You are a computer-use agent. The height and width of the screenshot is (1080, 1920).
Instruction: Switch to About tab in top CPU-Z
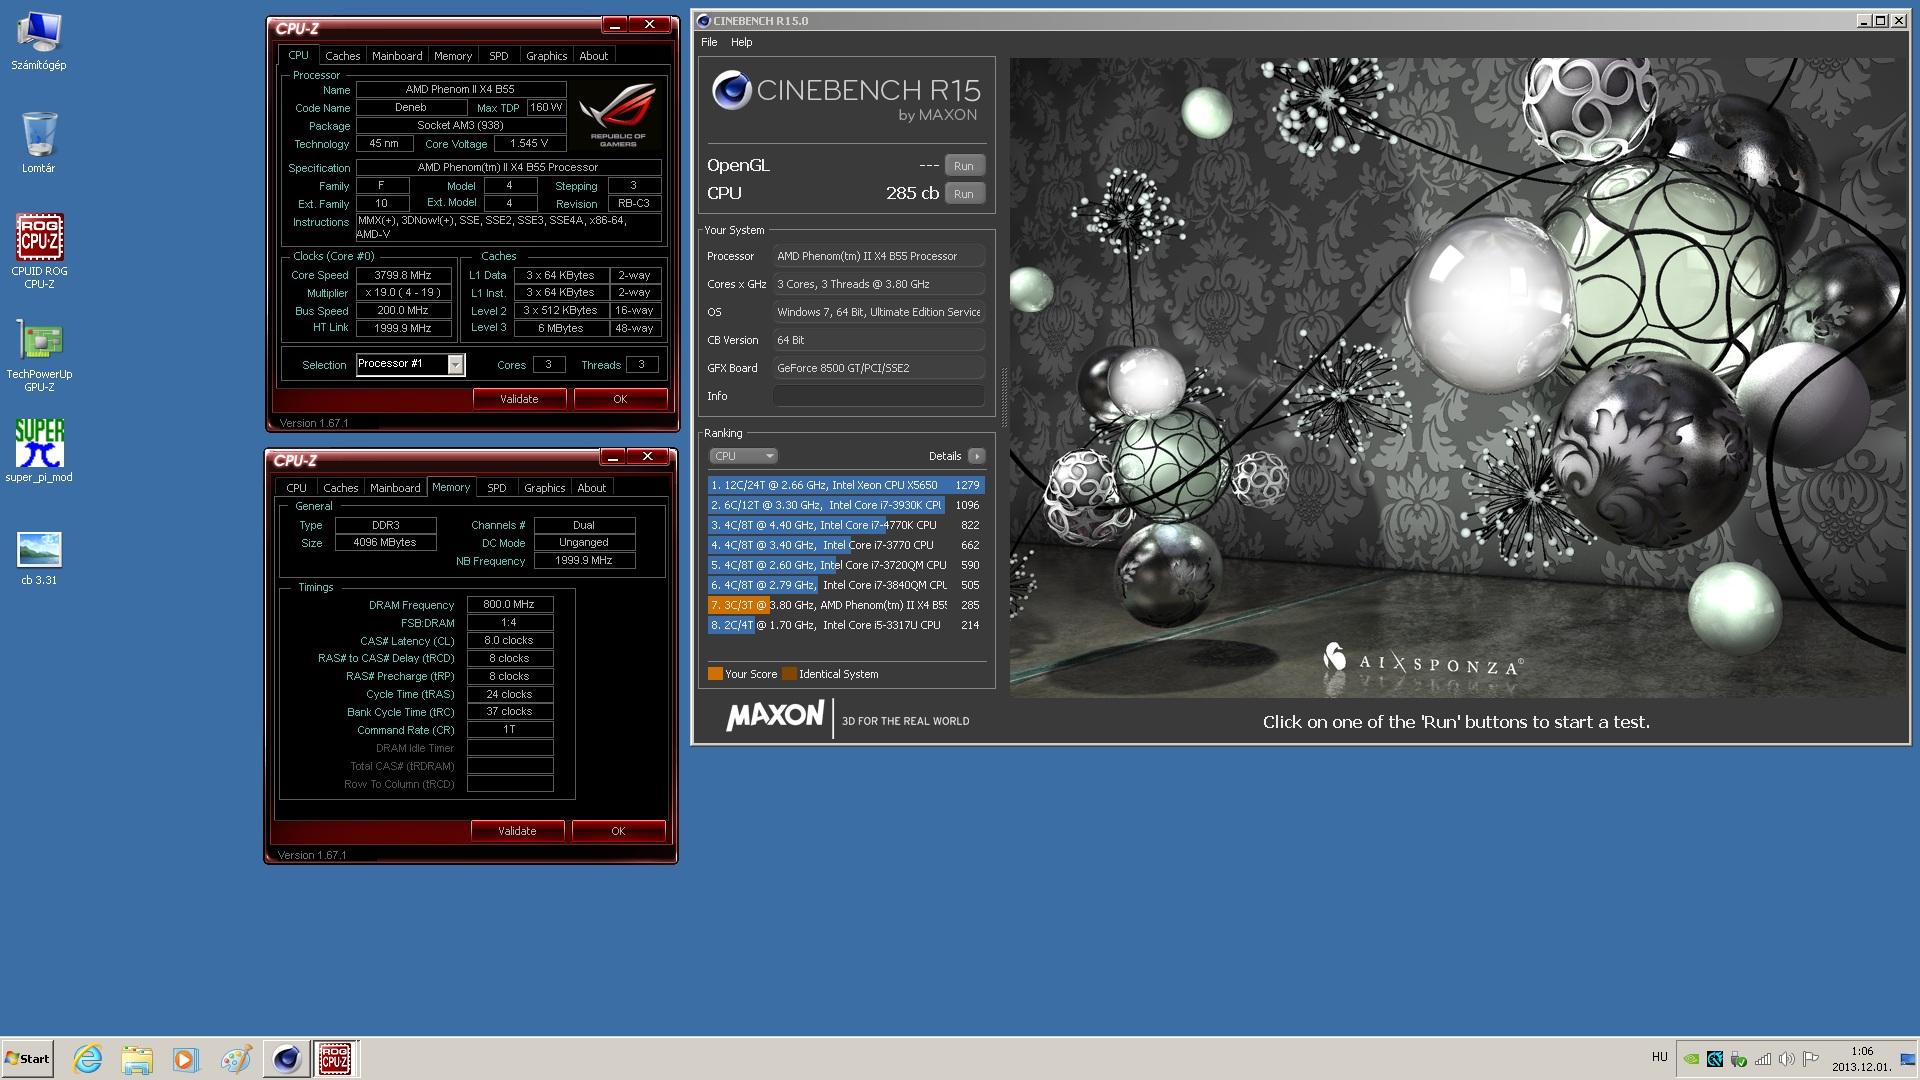[x=593, y=56]
